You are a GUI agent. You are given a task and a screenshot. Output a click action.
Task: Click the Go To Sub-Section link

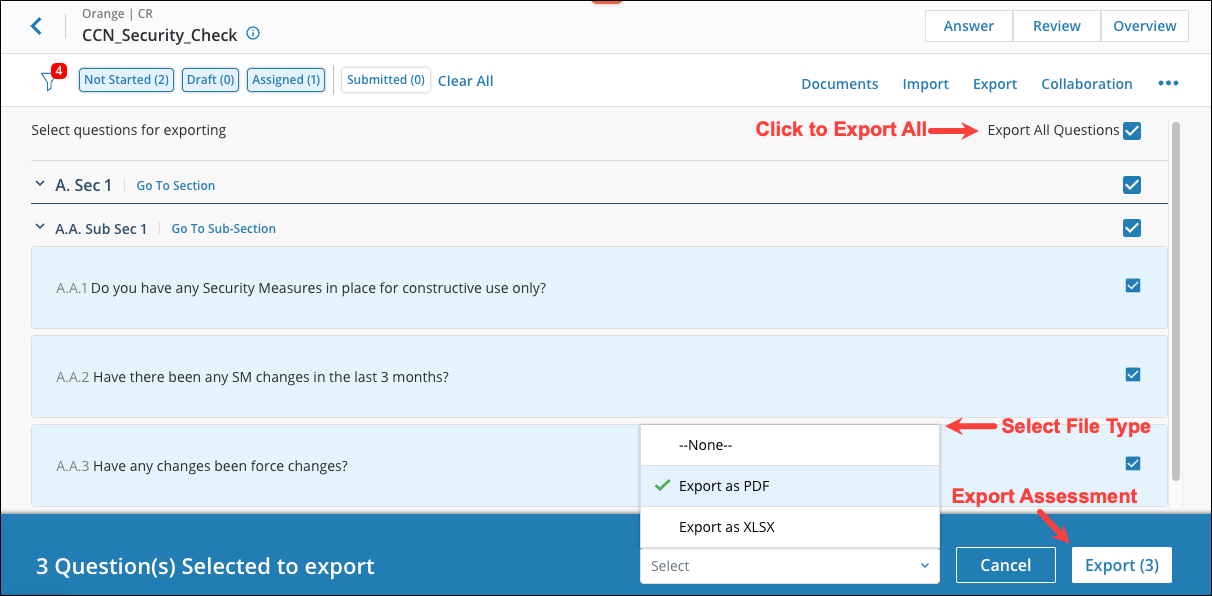click(x=223, y=228)
